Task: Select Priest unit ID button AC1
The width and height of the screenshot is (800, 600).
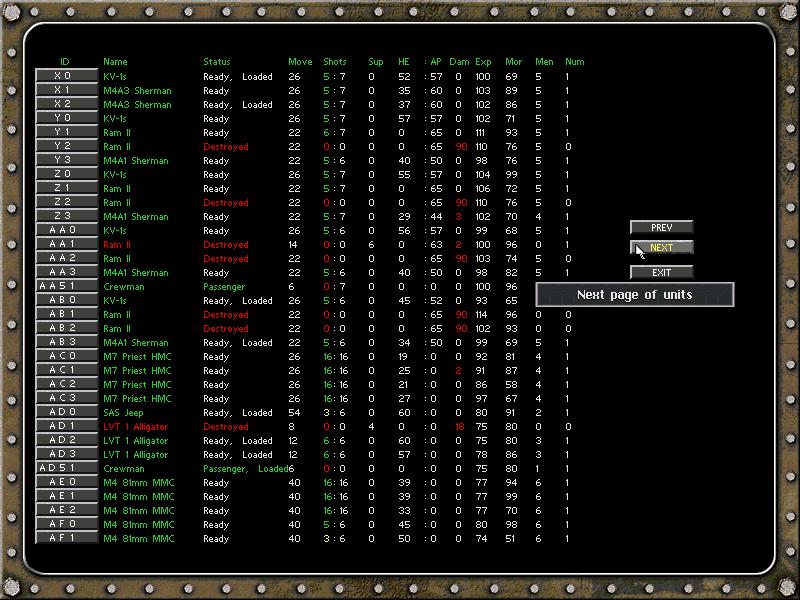Action: coord(66,370)
